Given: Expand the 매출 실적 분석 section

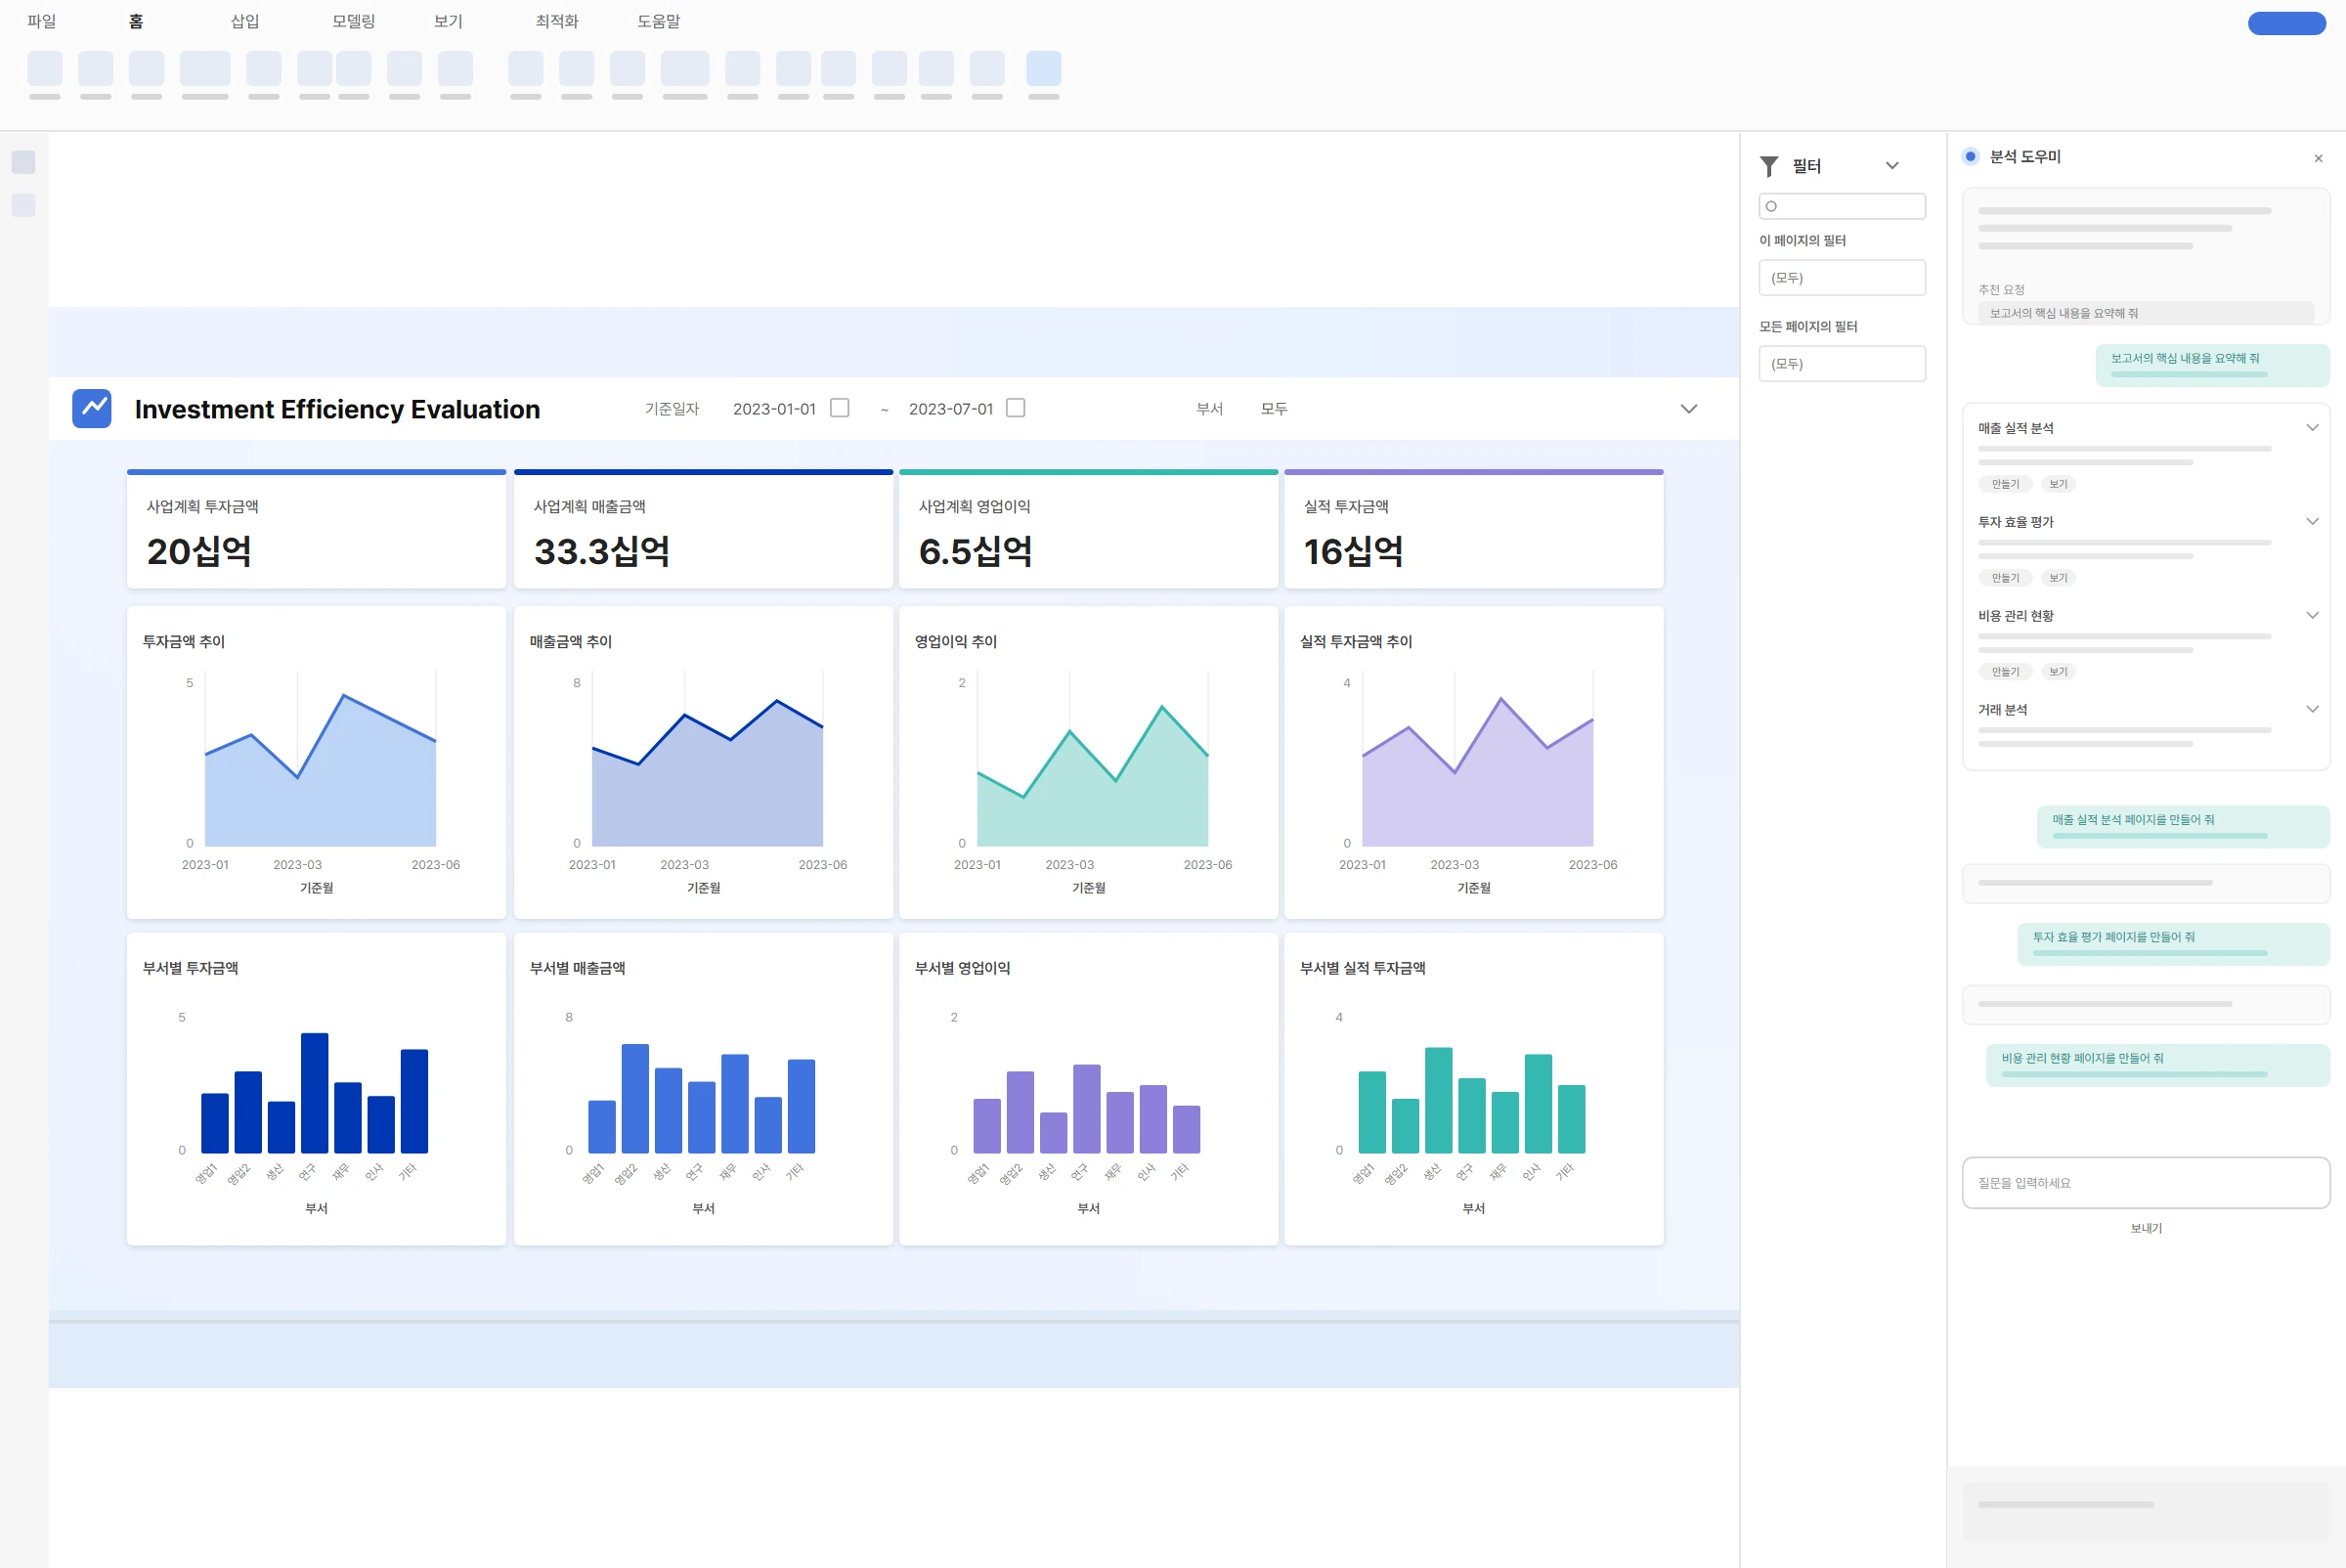Looking at the screenshot, I should pos(2312,428).
